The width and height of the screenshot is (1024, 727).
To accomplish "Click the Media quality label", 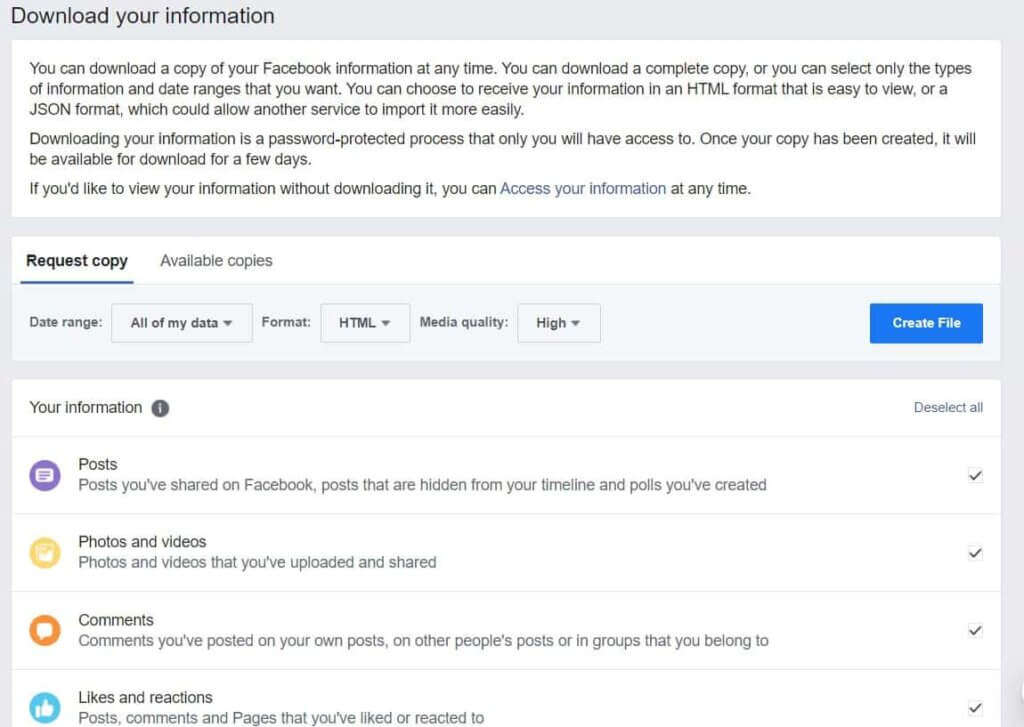I will [464, 322].
